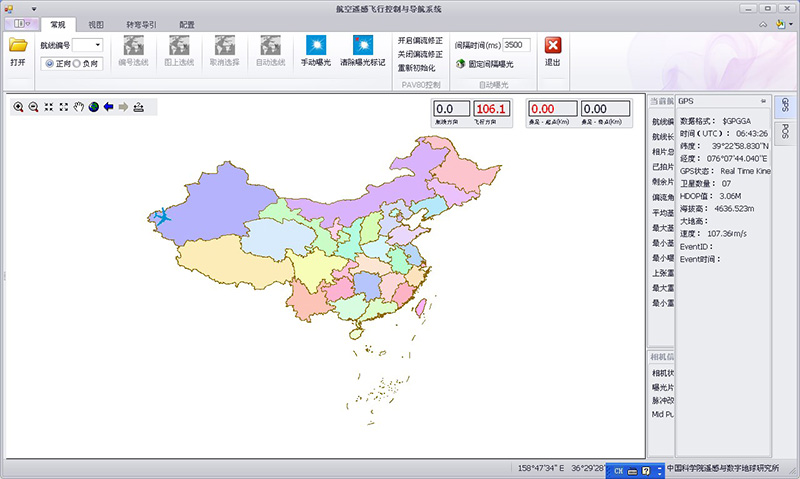Click the 手动曝光 manual exposure icon
The image size is (800, 479).
316,45
